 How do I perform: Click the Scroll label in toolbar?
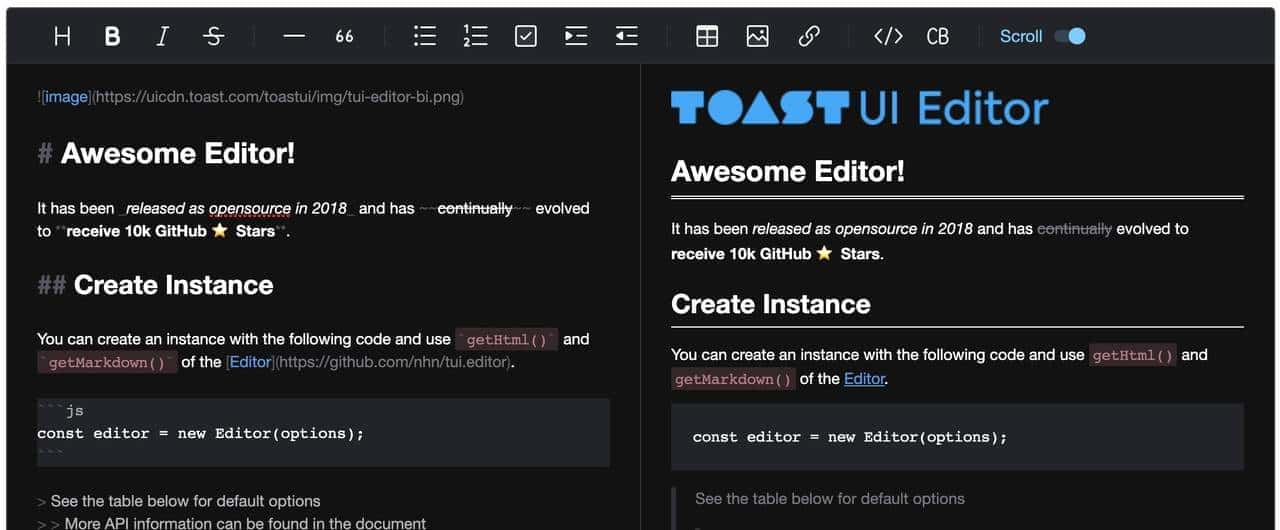pyautogui.click(x=1021, y=36)
